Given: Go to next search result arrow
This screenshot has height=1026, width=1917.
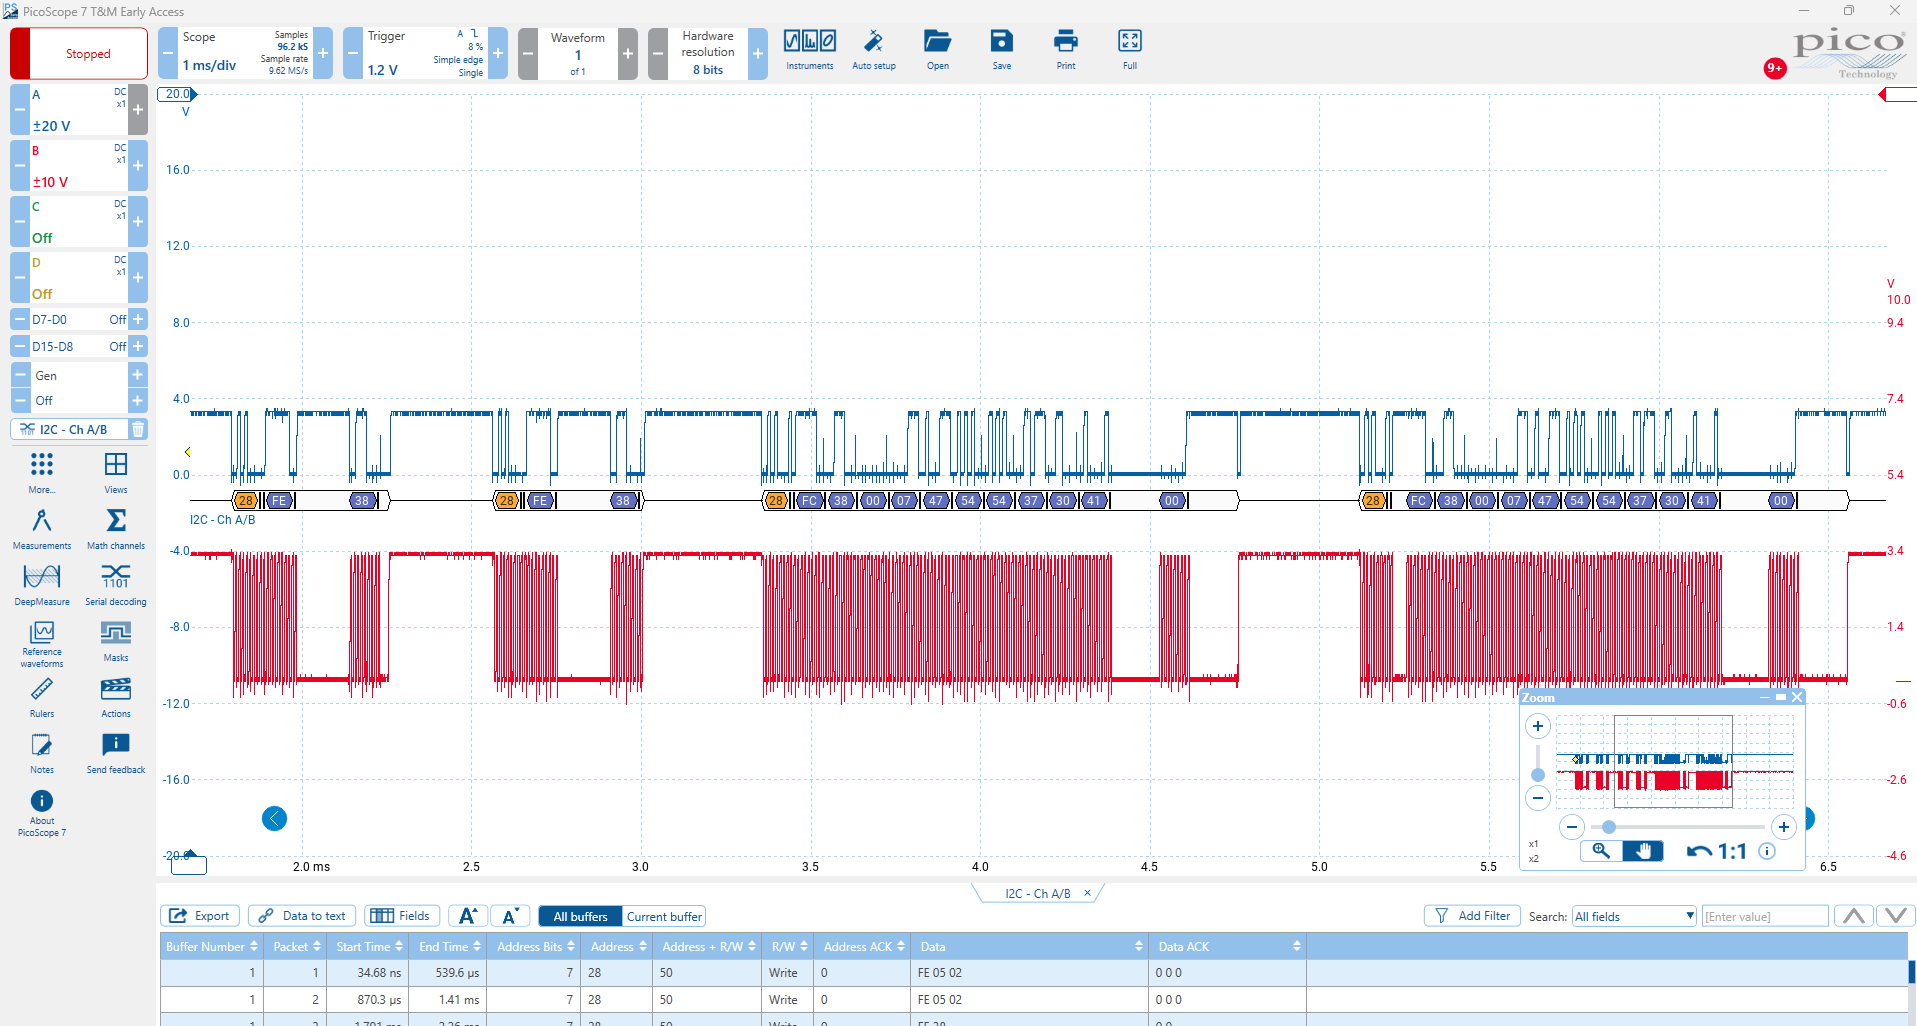Looking at the screenshot, I should click(1896, 916).
